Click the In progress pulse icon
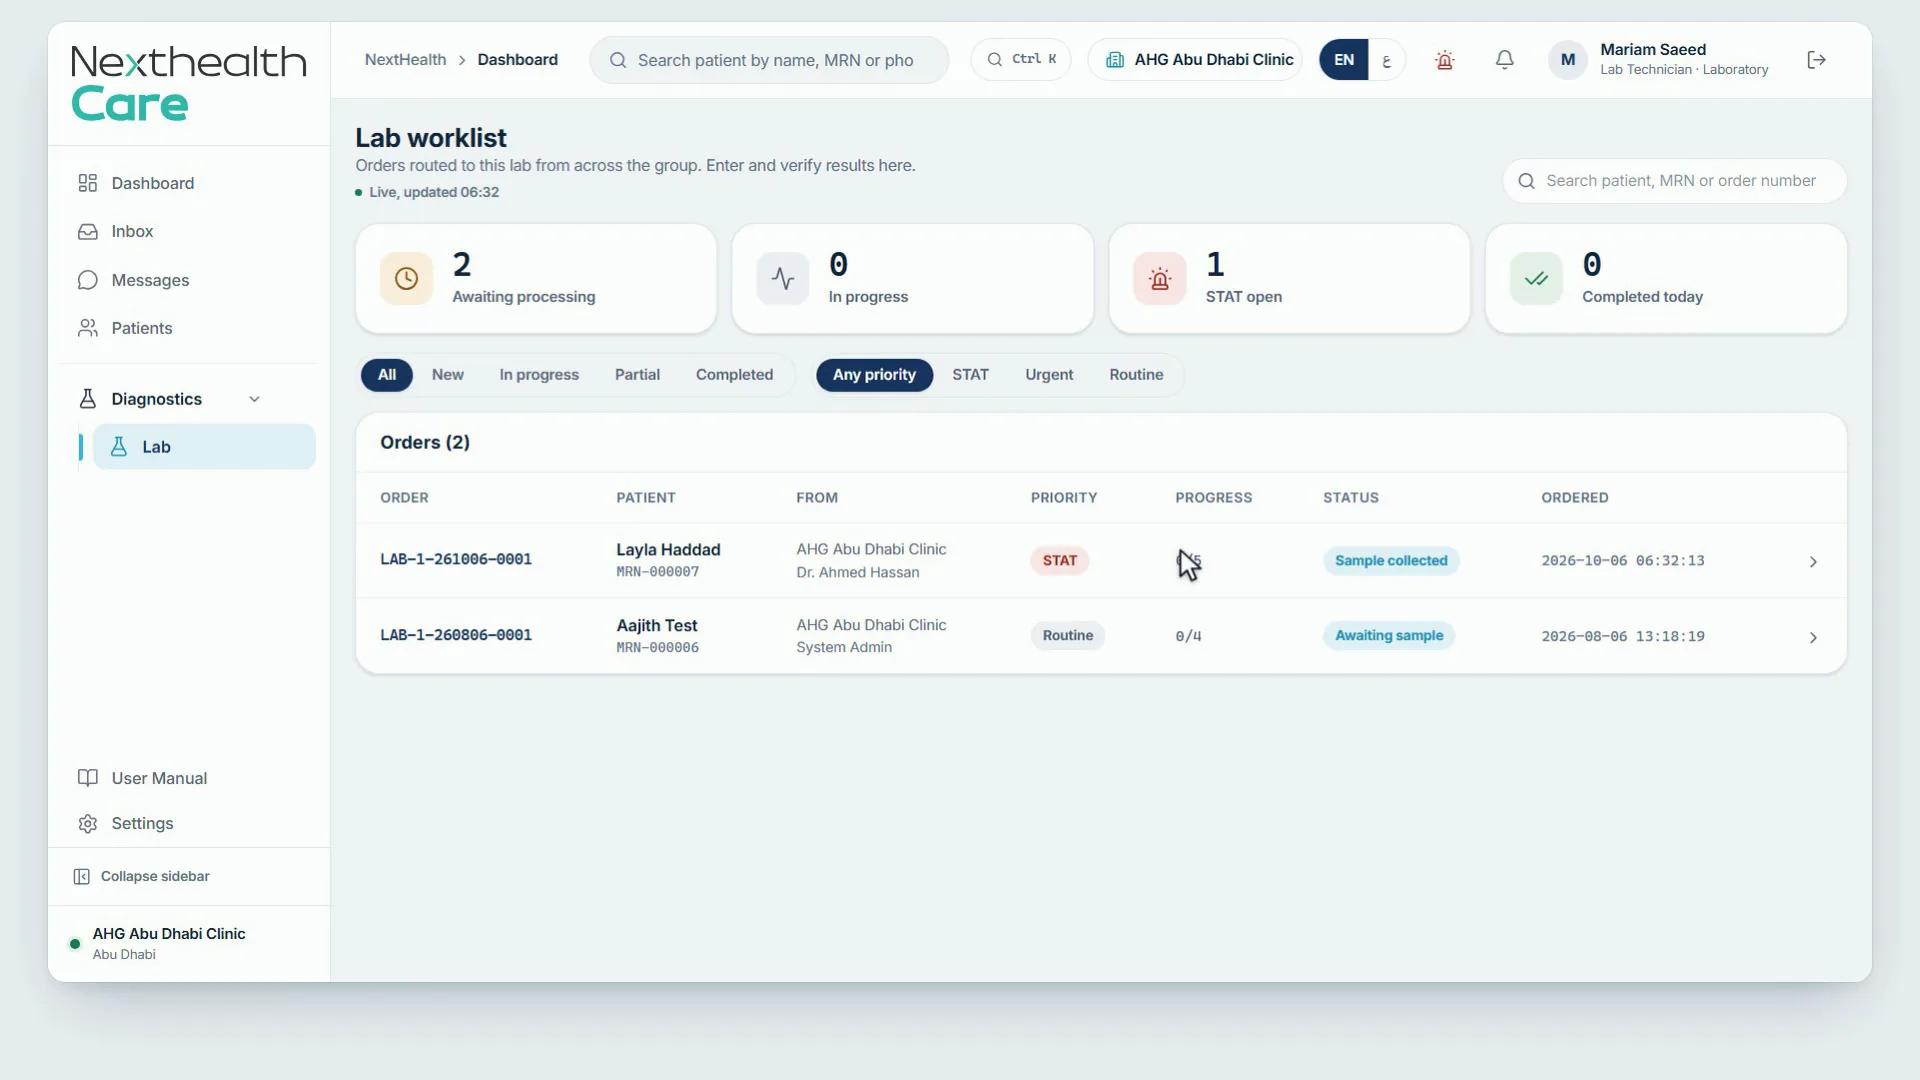The image size is (1920, 1080). click(782, 279)
